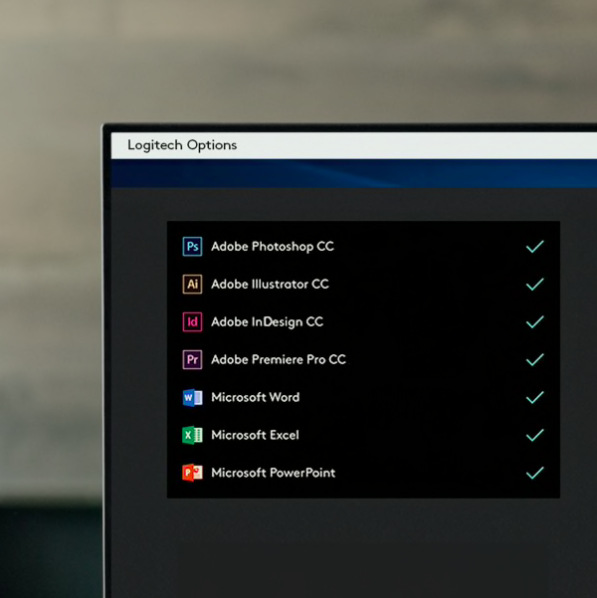Click the Microsoft Word icon

tap(192, 397)
